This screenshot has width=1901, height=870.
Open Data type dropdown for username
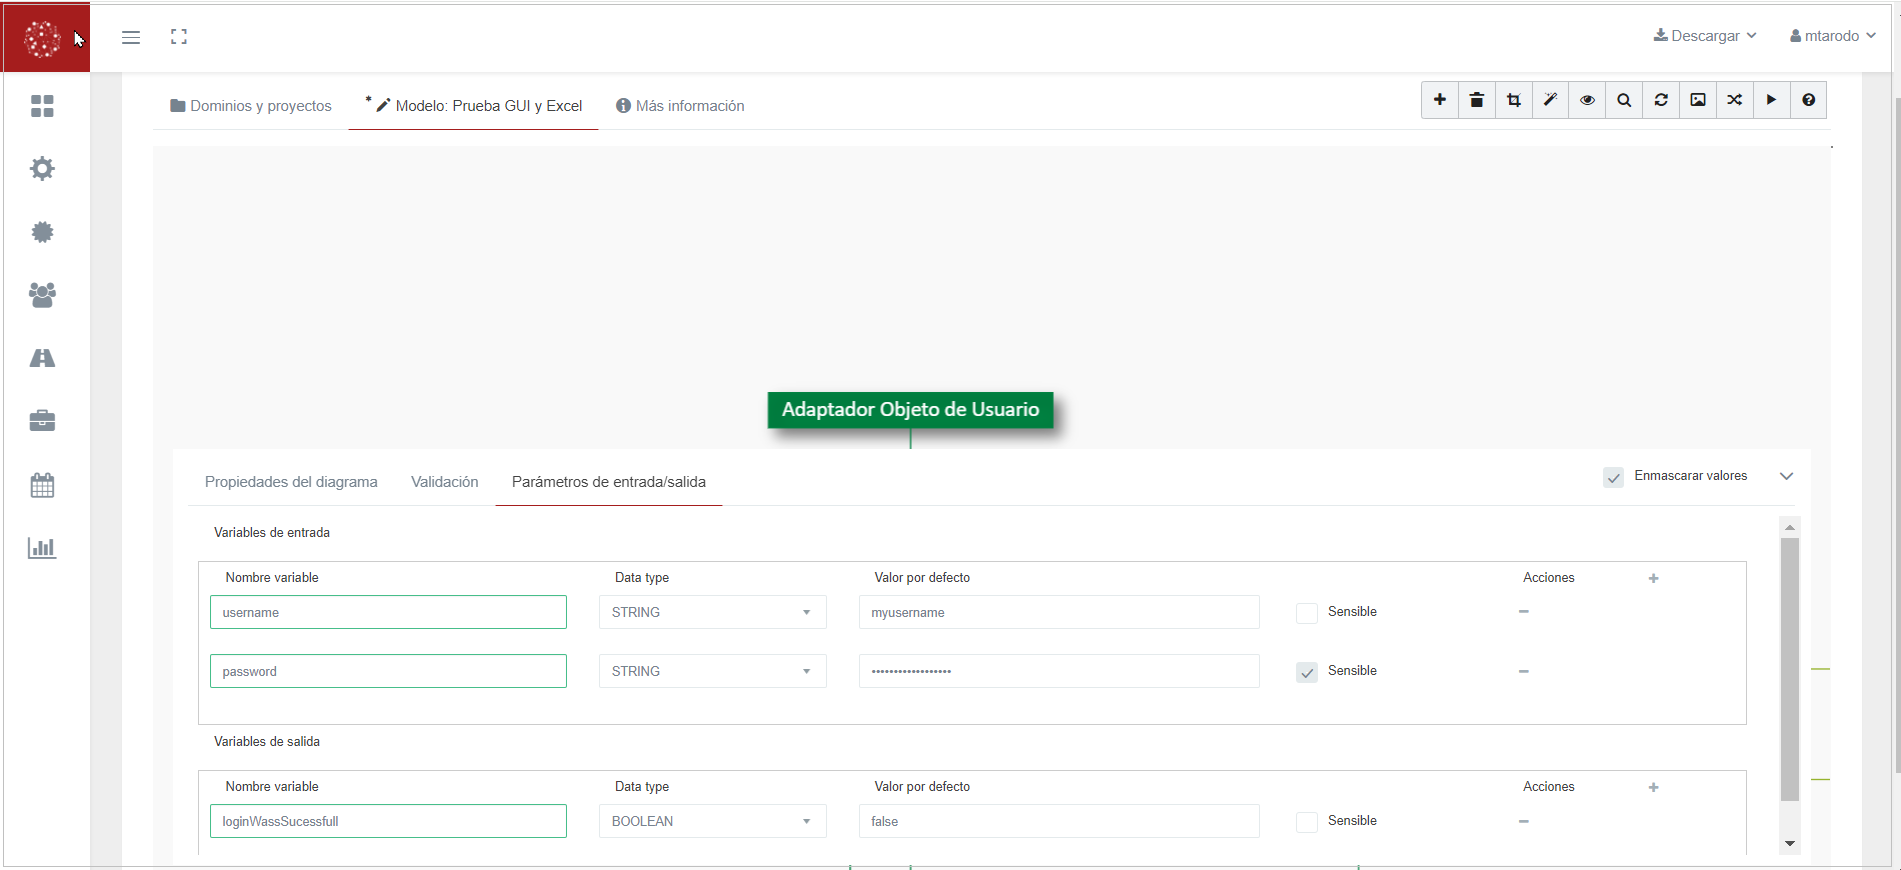pyautogui.click(x=712, y=612)
